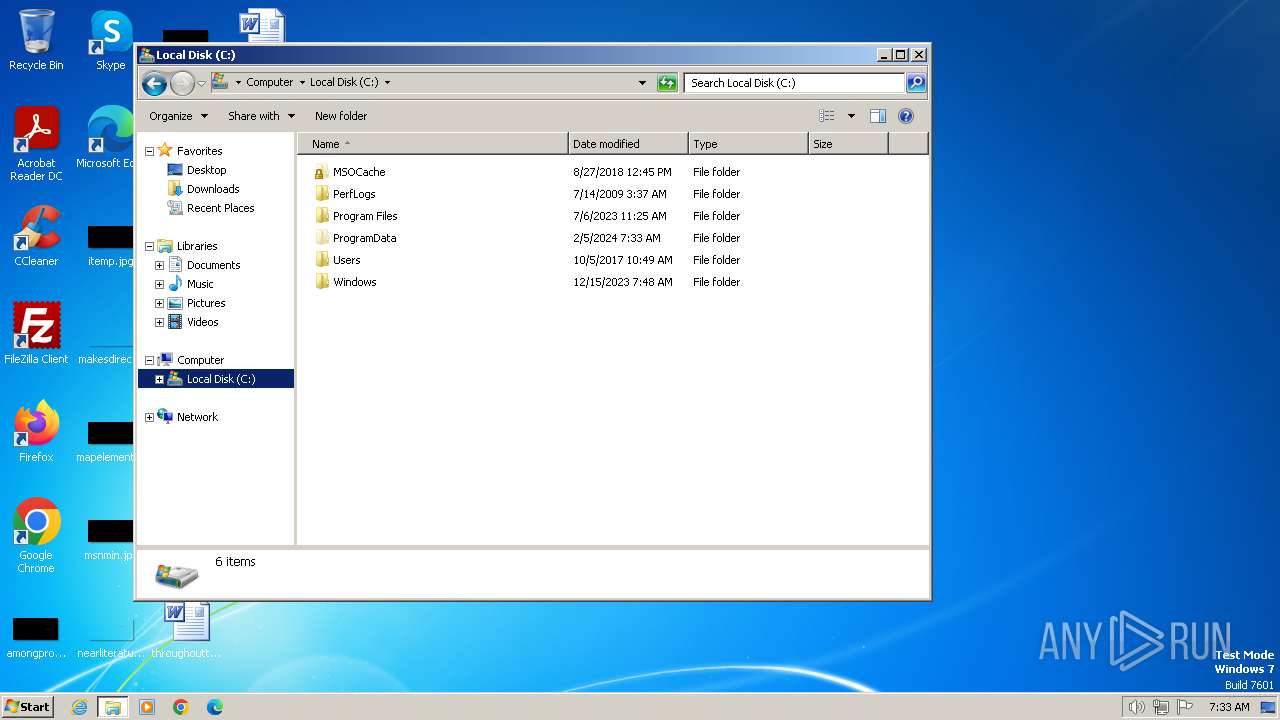Expand the Network node
Screen dimensions: 1280x720
click(150, 418)
